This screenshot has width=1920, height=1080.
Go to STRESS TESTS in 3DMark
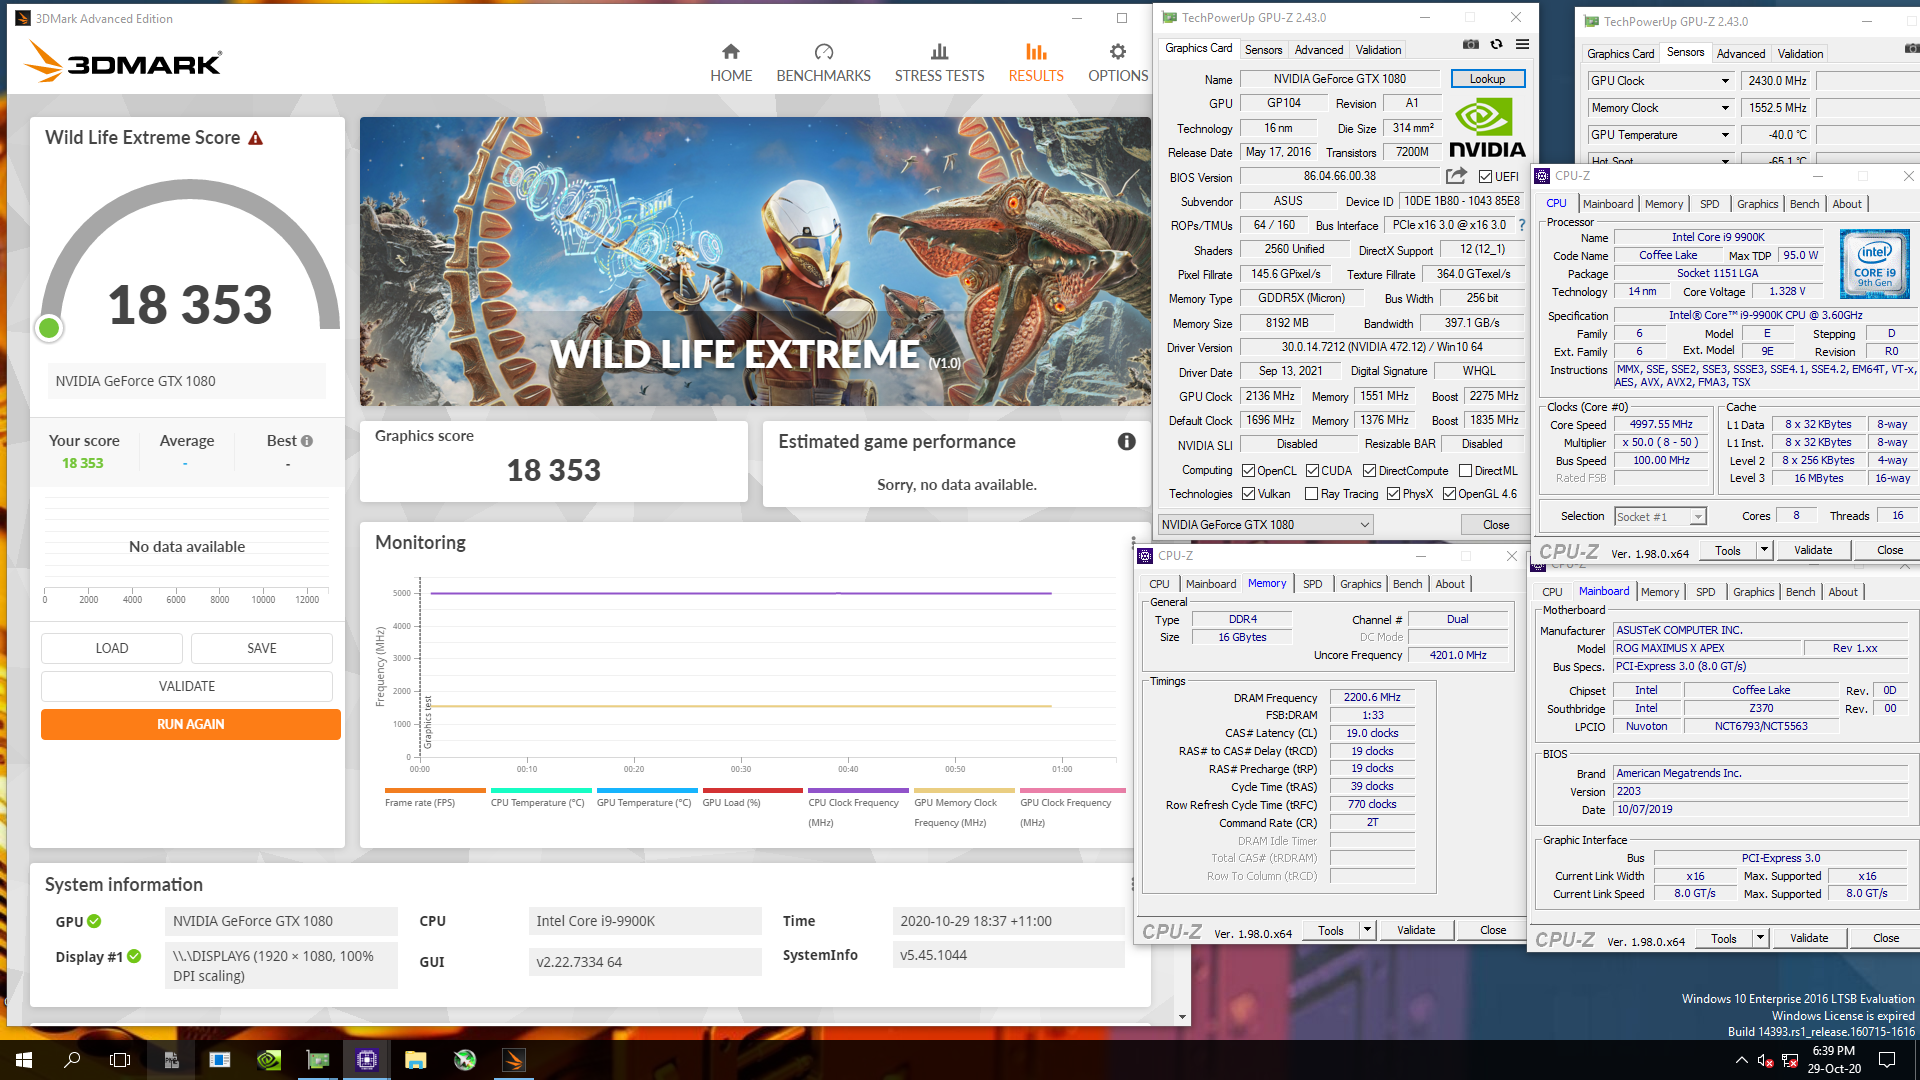click(x=939, y=63)
